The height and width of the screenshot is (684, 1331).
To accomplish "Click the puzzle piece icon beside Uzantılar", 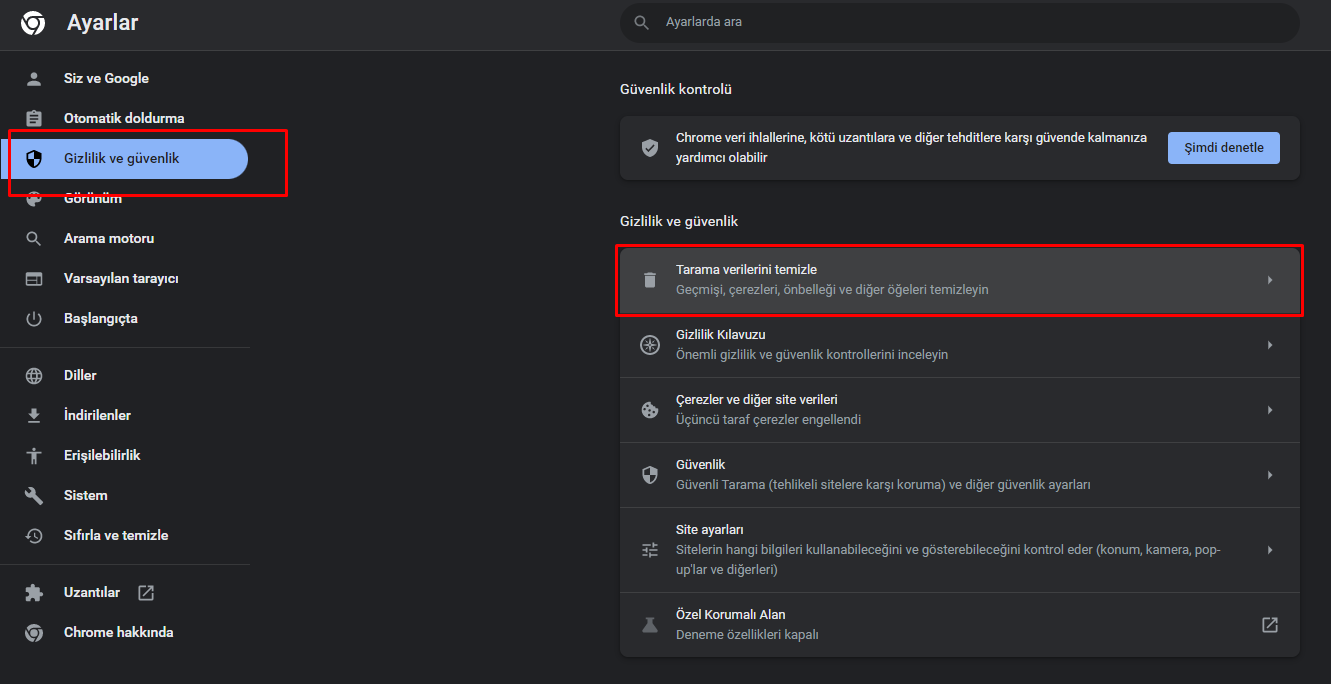I will coord(35,591).
